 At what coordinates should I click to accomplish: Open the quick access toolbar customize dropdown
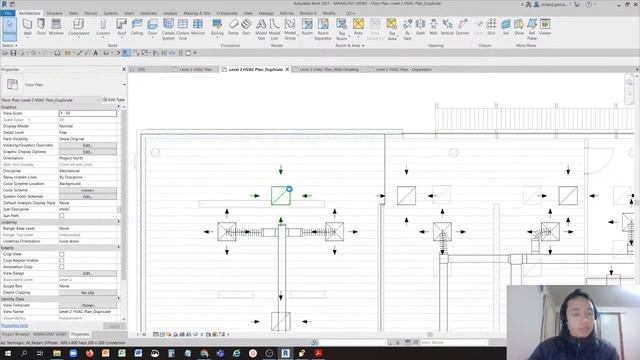click(195, 53)
